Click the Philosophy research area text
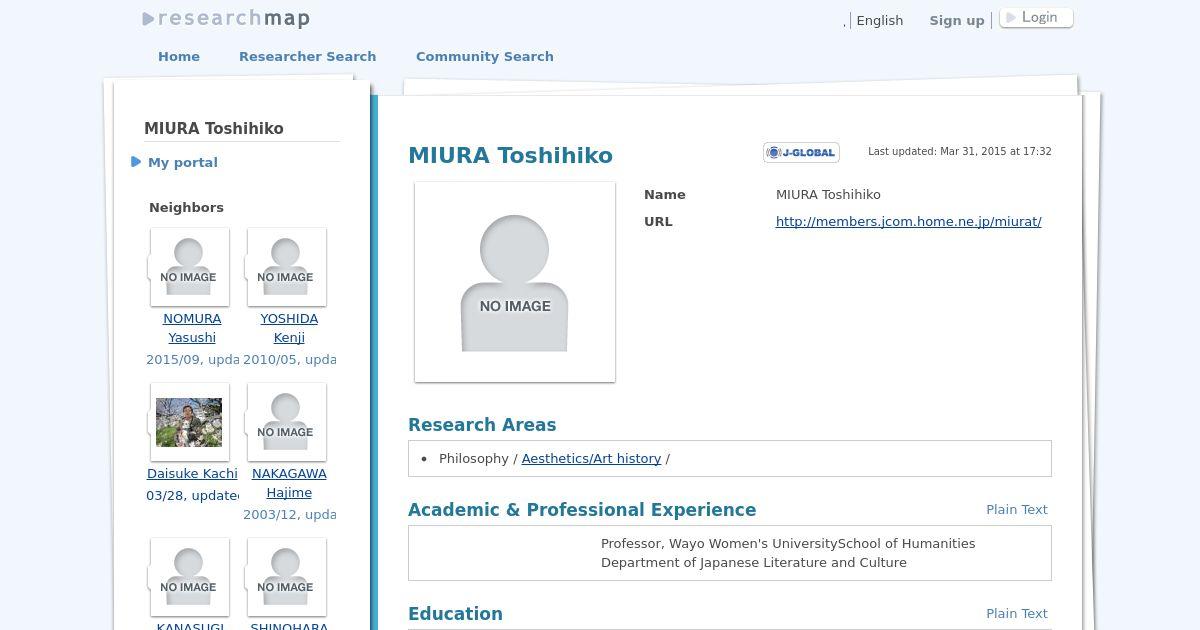Viewport: 1200px width, 630px height. 474,458
